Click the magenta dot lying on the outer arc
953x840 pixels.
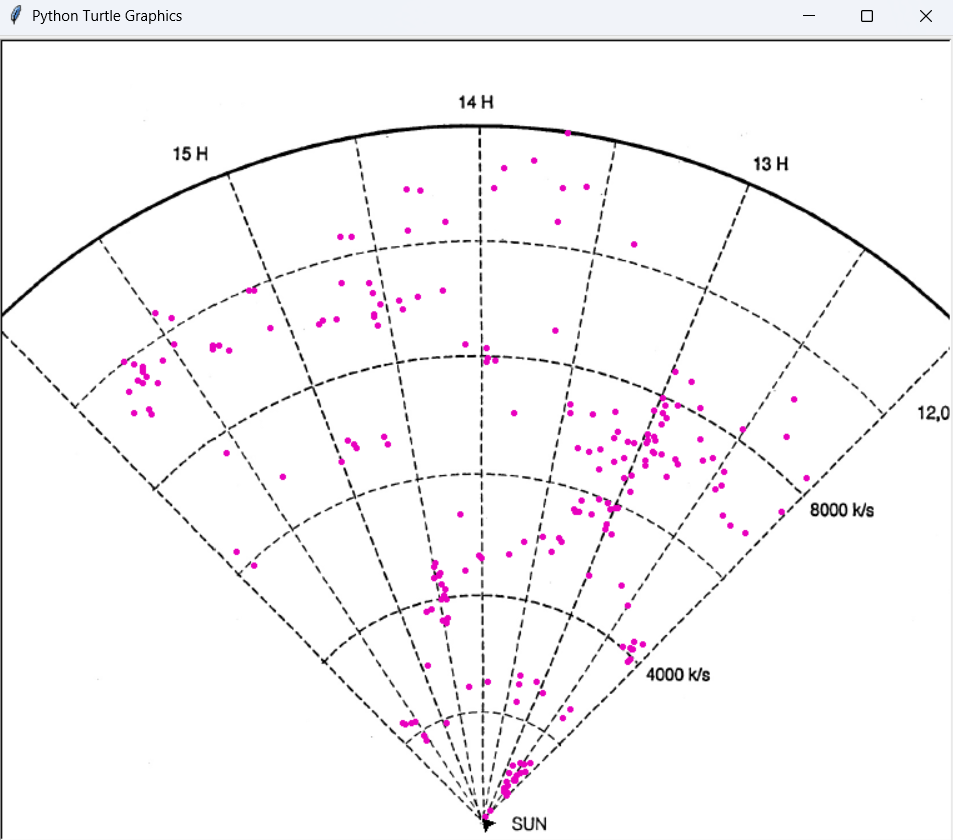[567, 133]
